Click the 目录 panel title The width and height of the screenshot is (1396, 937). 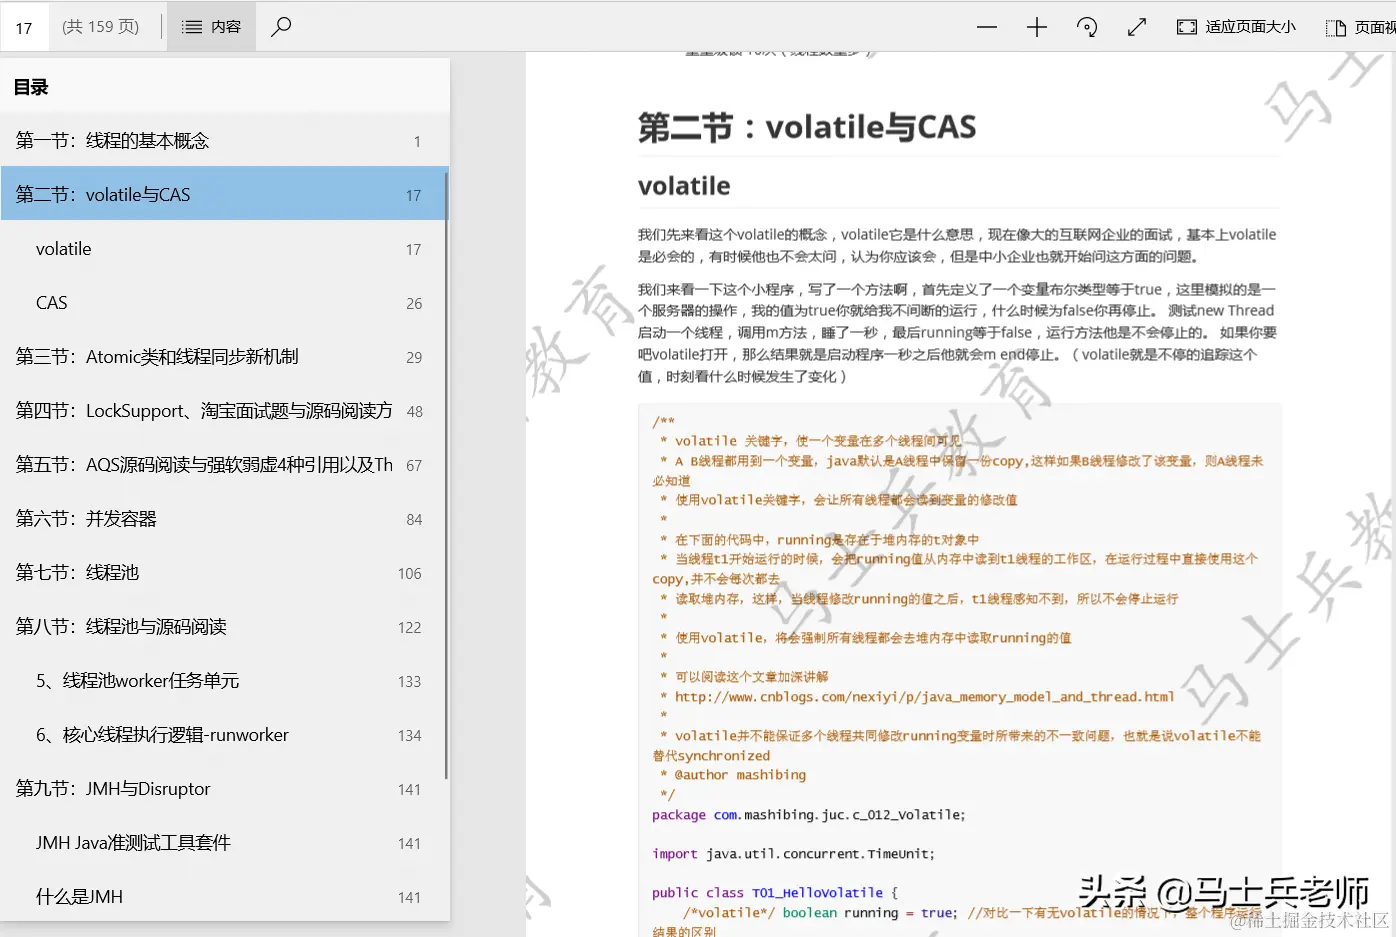tap(31, 87)
